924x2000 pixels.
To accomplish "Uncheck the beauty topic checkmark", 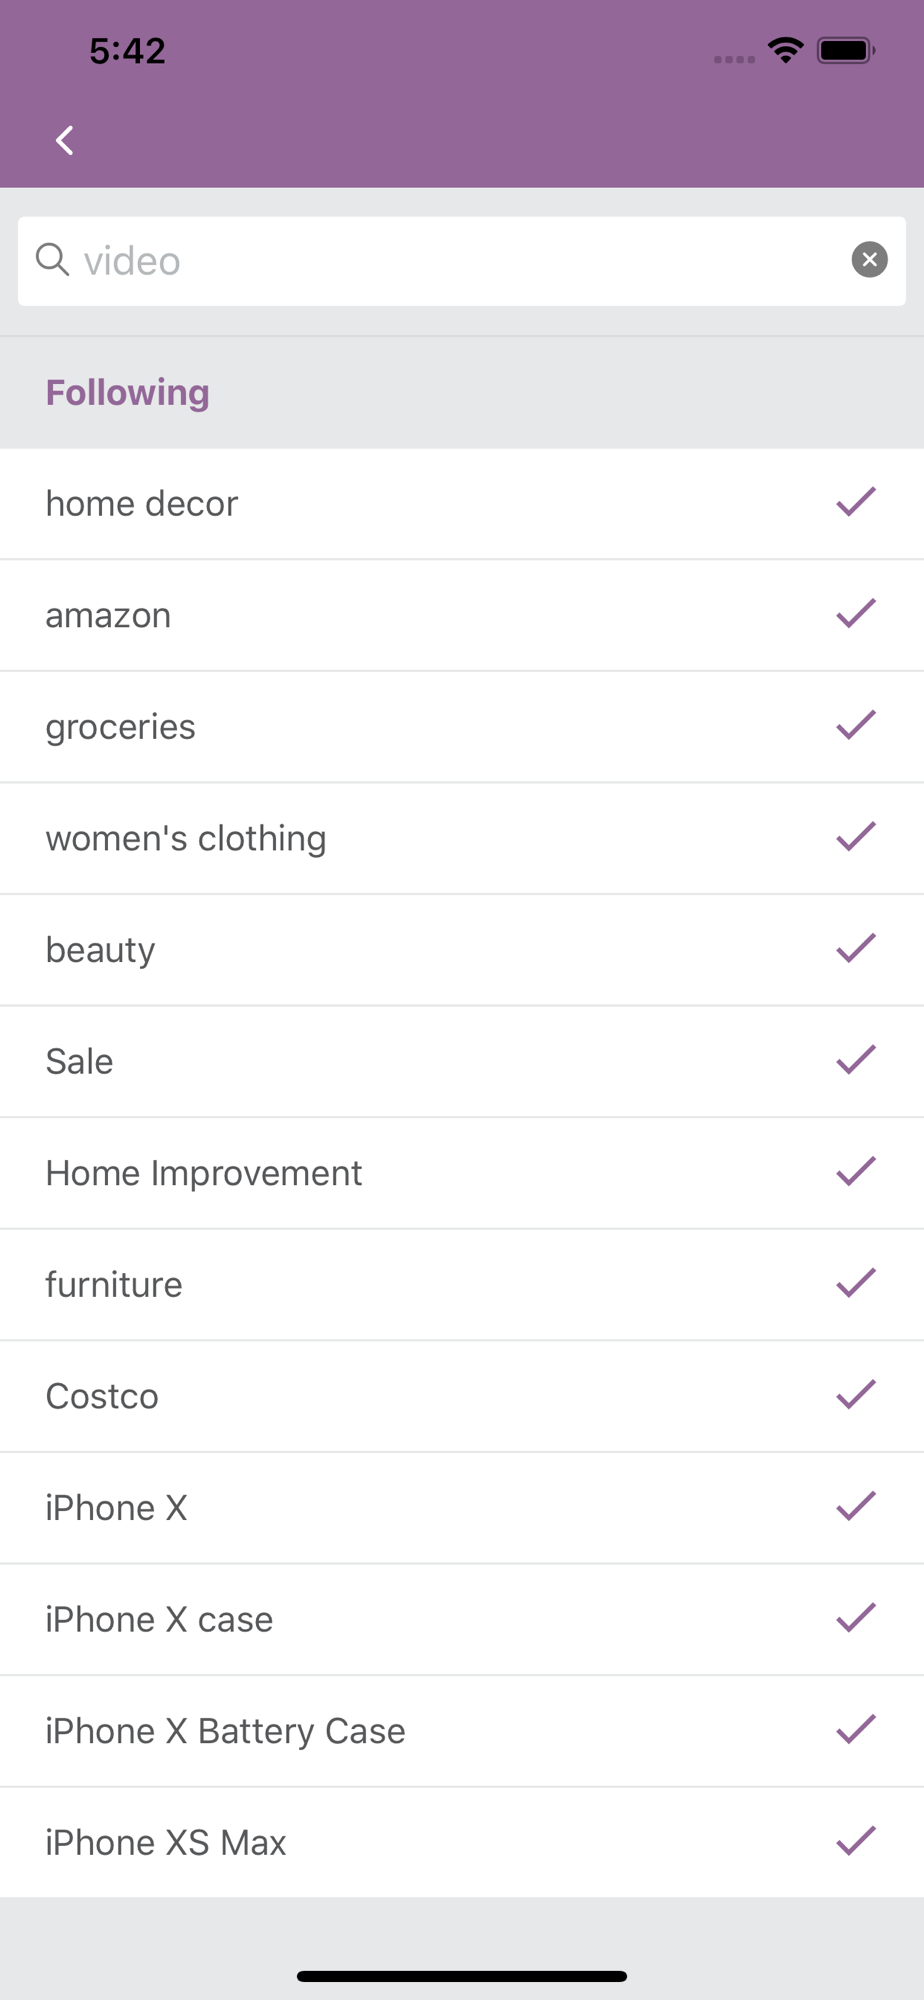I will (856, 948).
